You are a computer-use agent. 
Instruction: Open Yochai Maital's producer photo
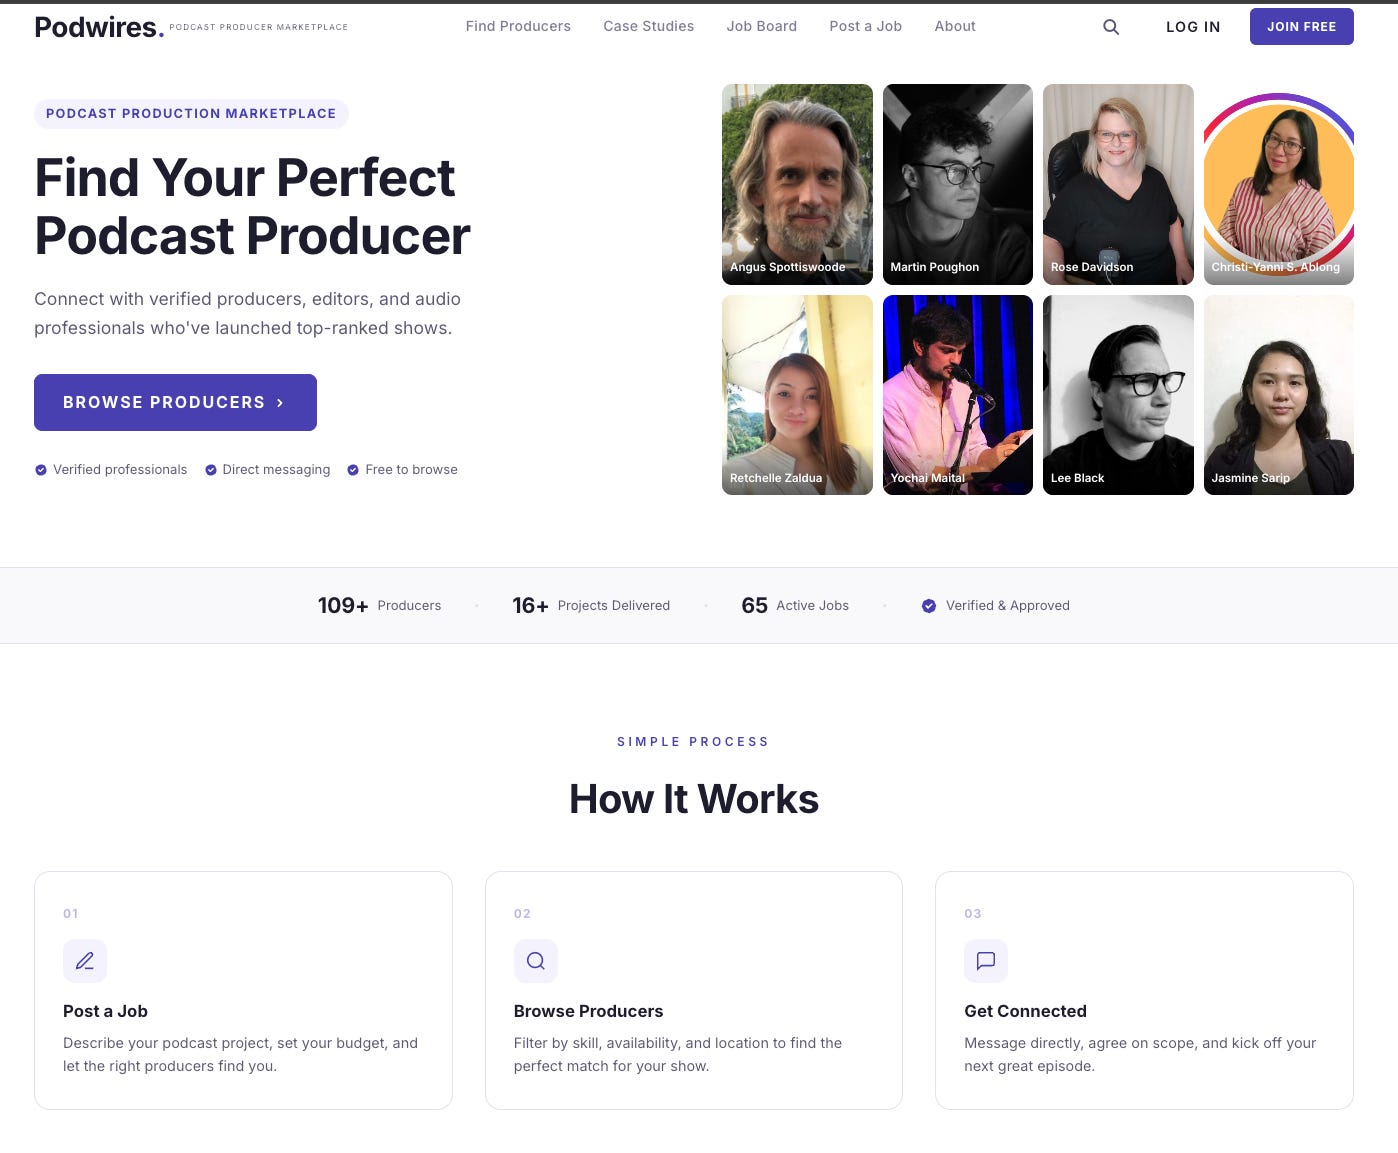click(958, 395)
